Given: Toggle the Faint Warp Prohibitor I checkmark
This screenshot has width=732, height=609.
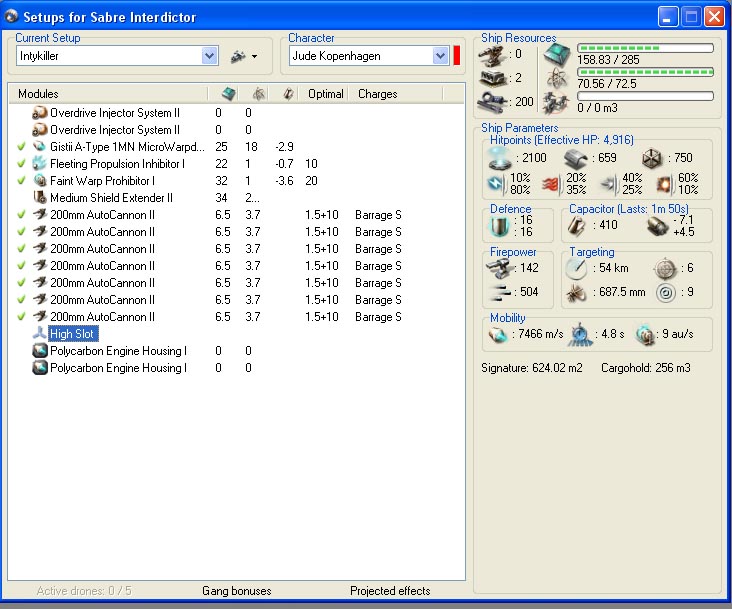Looking at the screenshot, I should 21,181.
